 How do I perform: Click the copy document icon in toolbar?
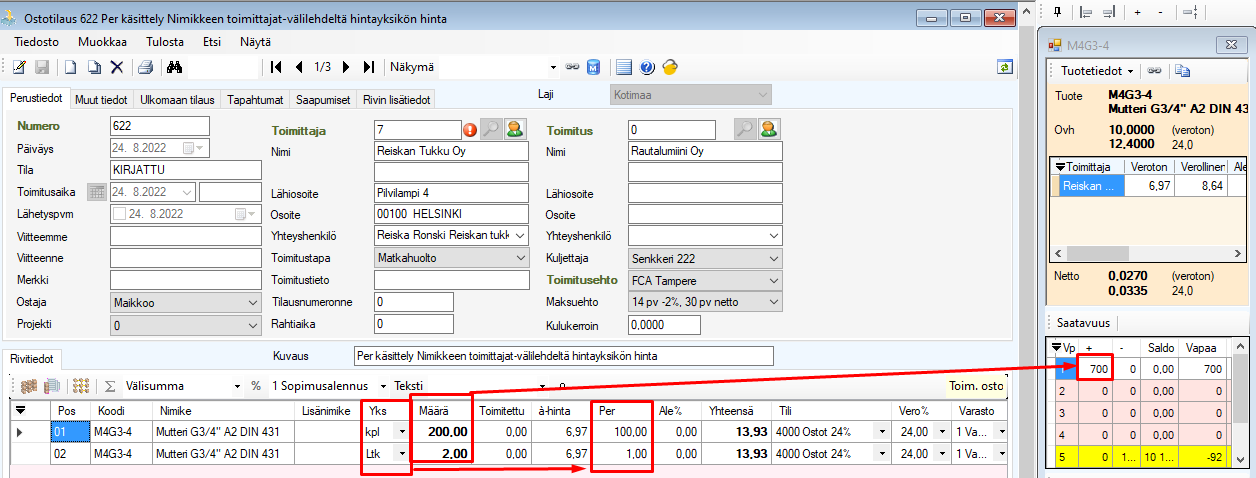click(93, 67)
